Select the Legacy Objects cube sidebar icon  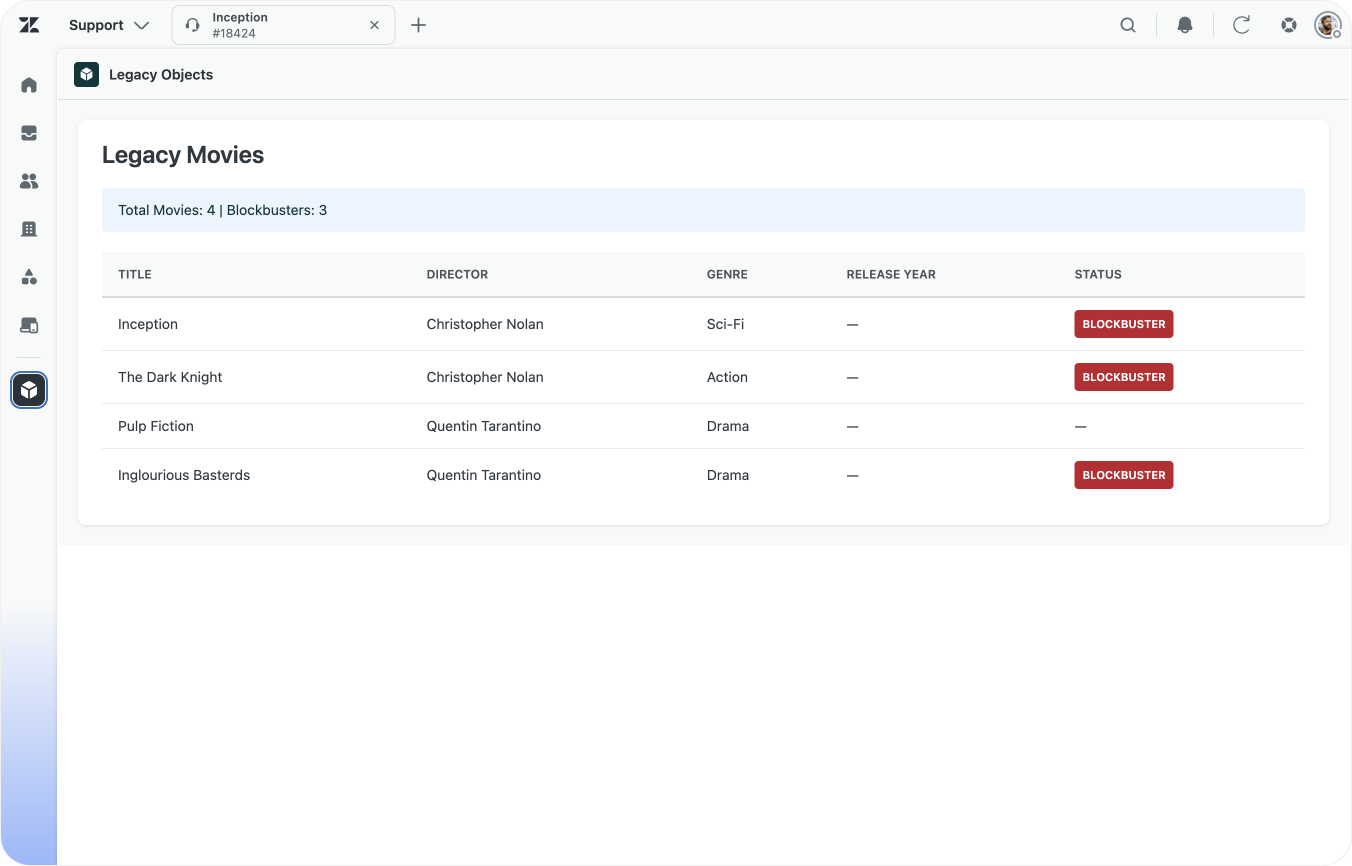29,390
